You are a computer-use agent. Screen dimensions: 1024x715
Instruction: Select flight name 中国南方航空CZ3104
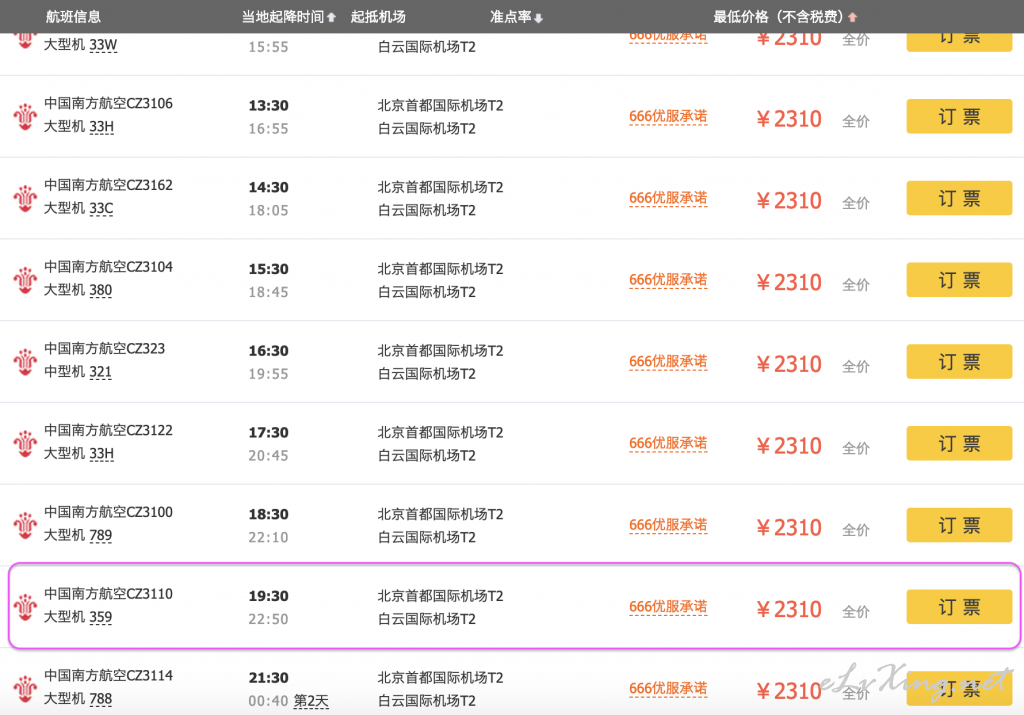click(x=108, y=266)
